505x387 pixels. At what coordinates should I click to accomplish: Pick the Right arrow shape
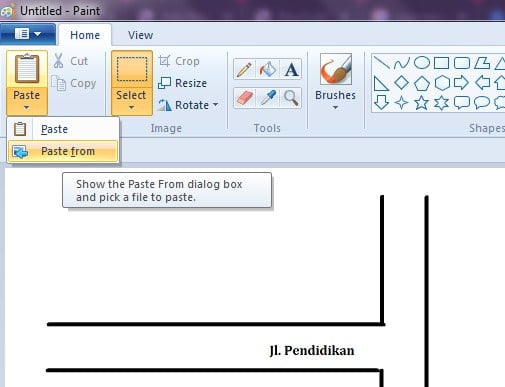coord(461,83)
